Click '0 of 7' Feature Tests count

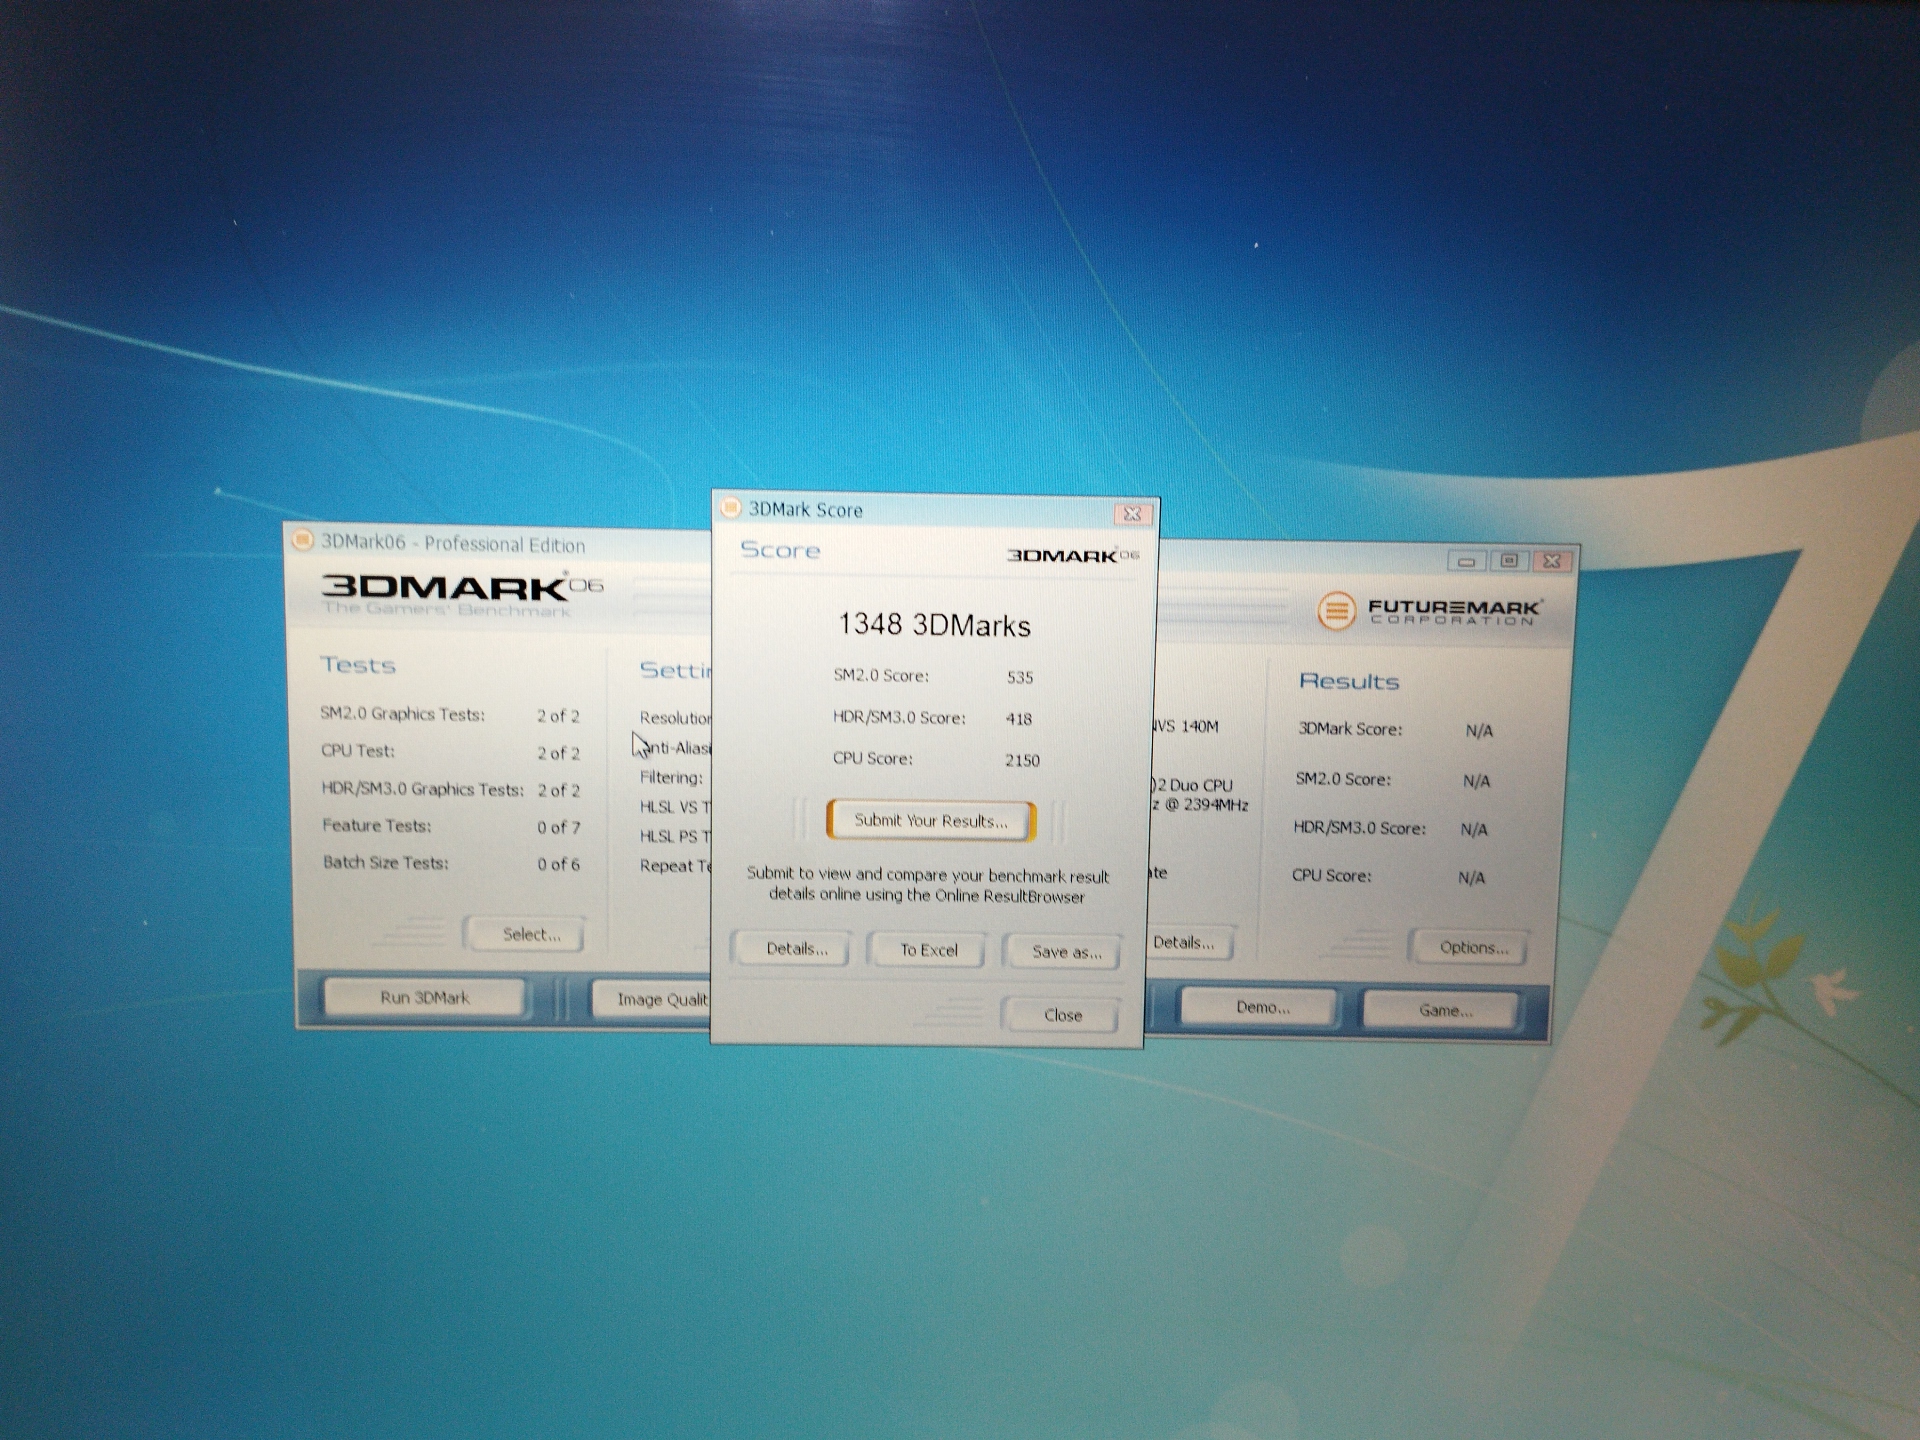click(x=558, y=827)
